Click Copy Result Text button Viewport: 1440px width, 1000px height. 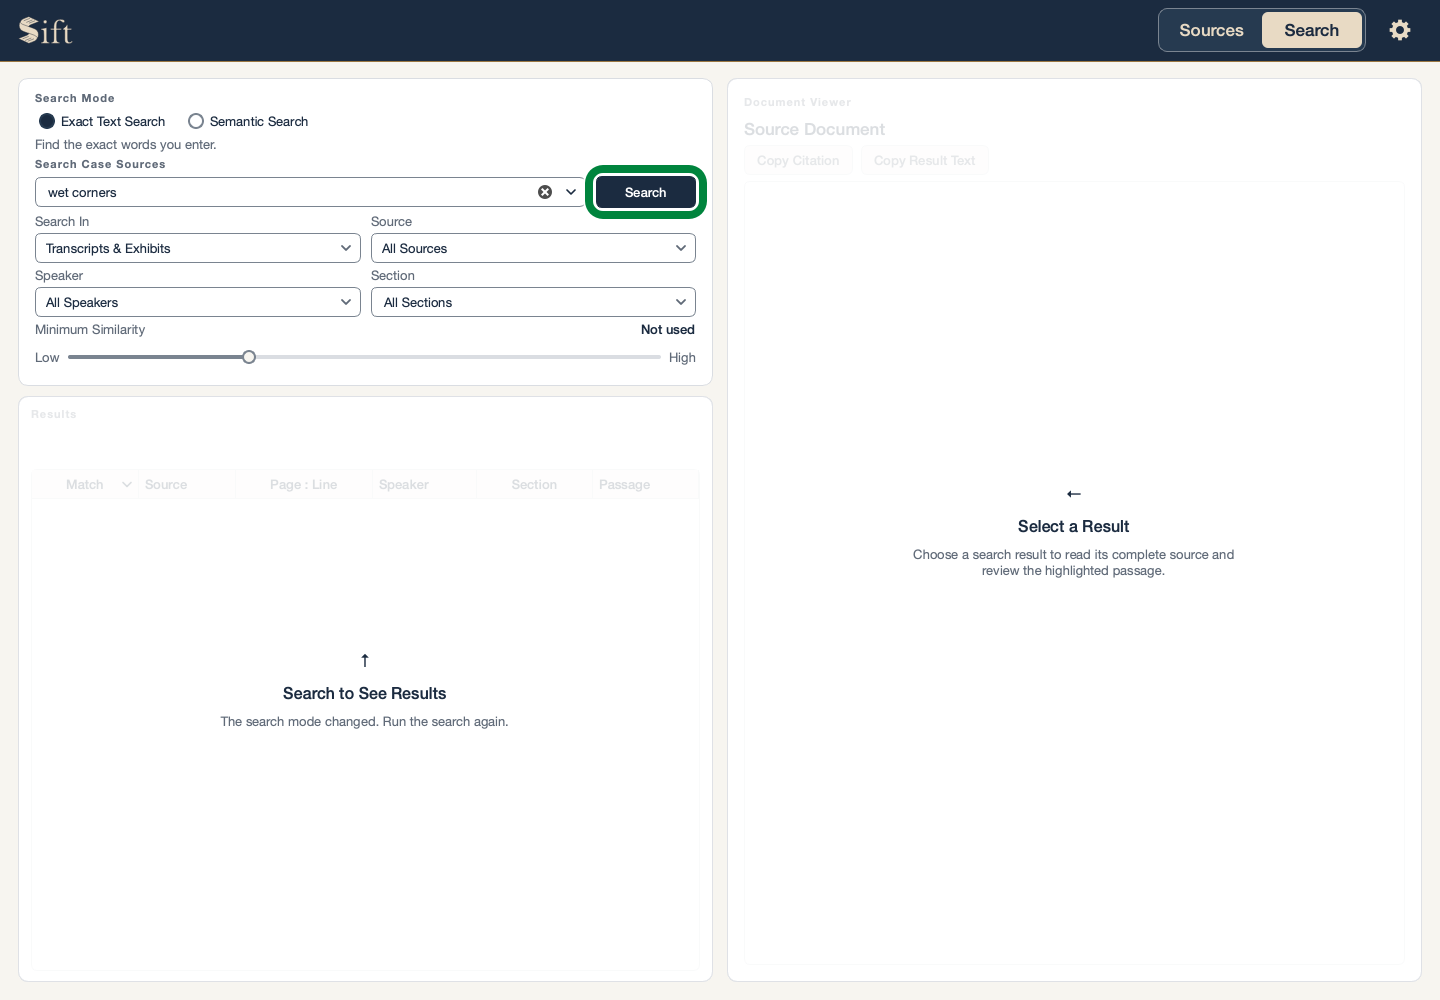tap(924, 160)
